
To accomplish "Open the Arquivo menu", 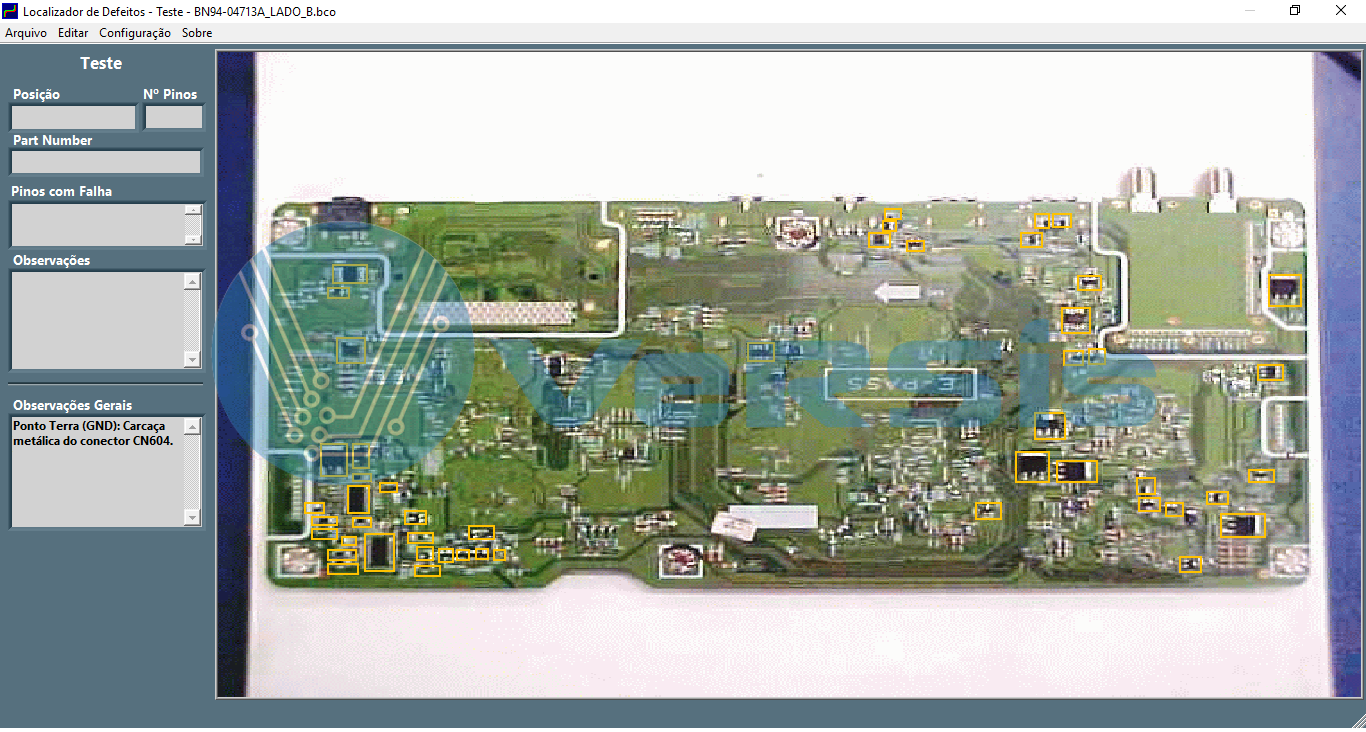I will coord(26,33).
